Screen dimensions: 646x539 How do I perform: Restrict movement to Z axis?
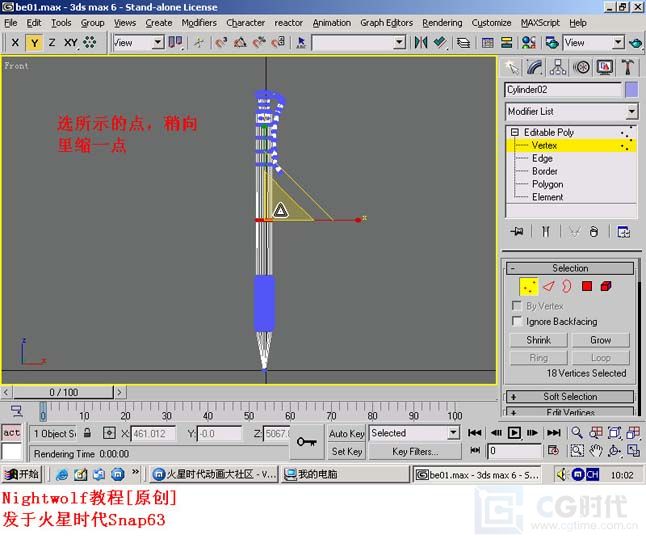click(x=52, y=42)
